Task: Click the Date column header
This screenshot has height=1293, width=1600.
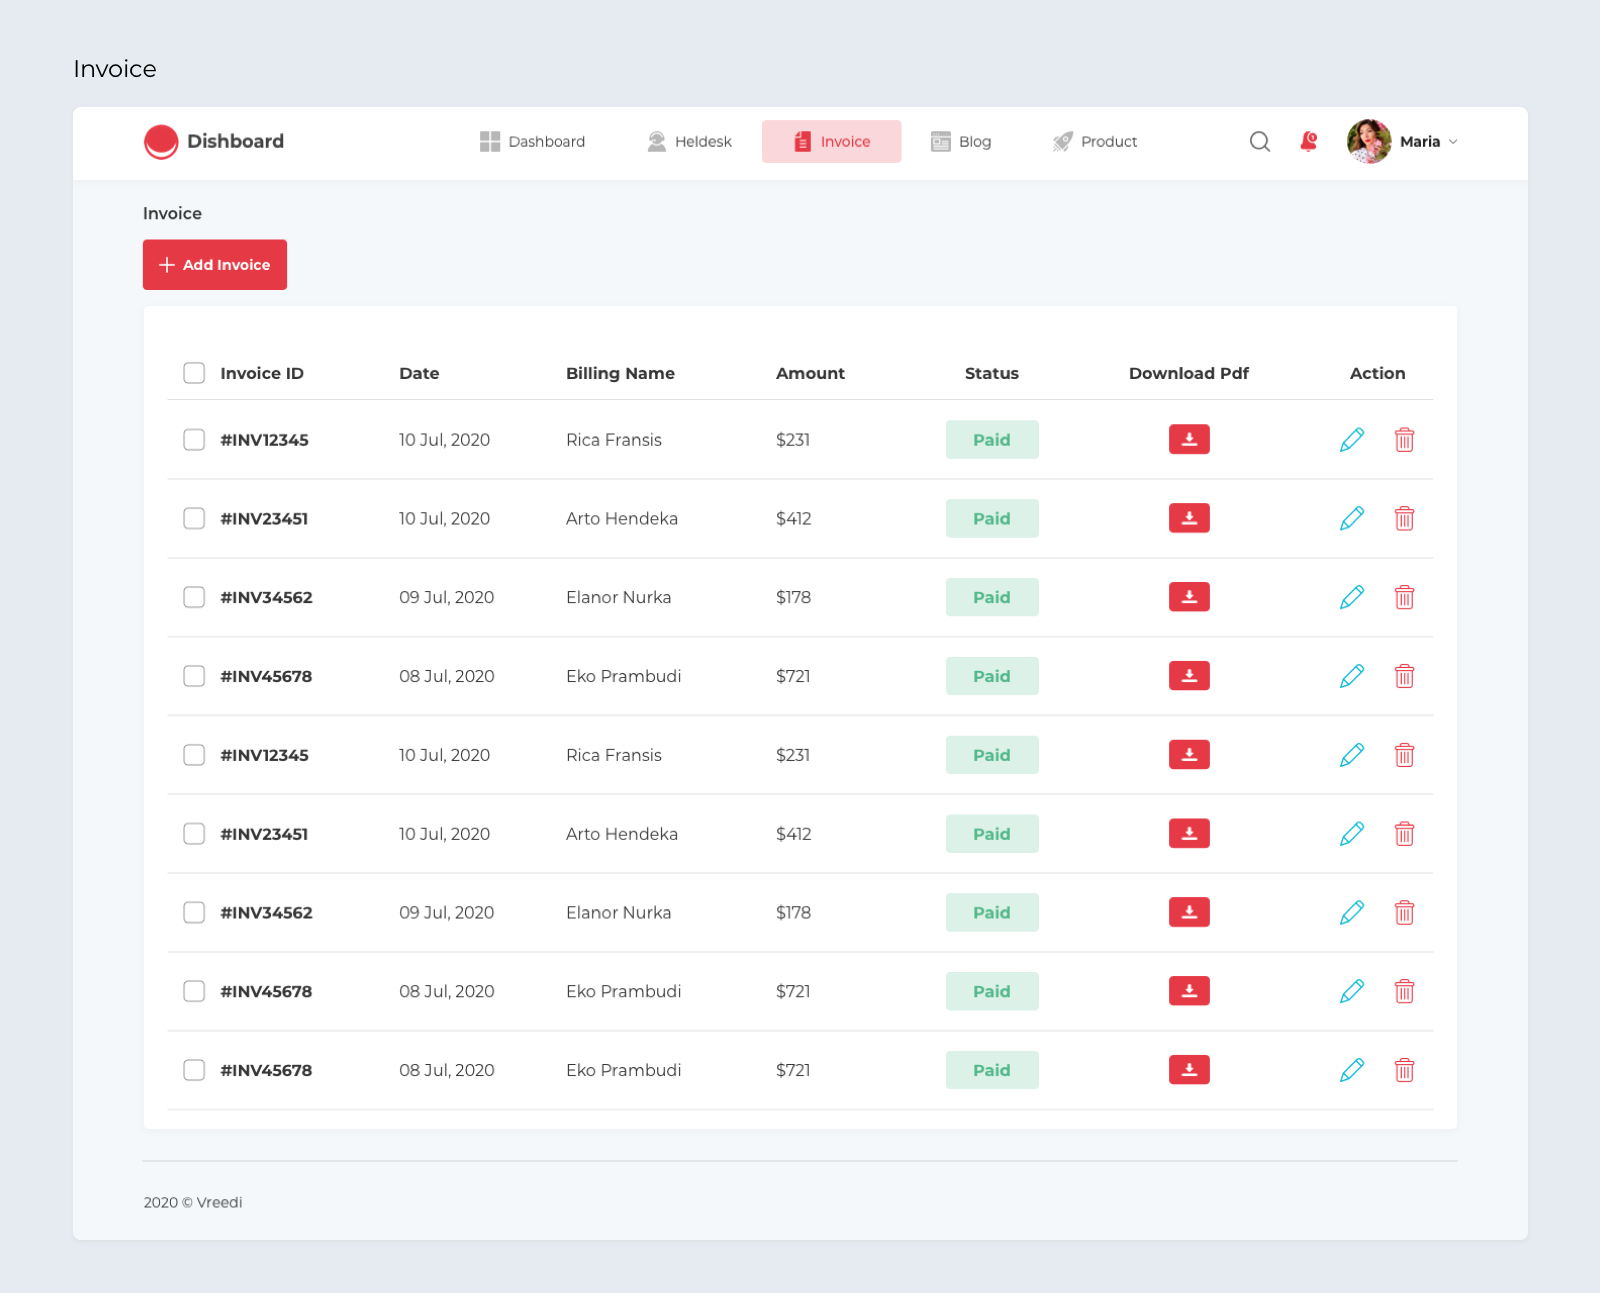Action: click(419, 373)
